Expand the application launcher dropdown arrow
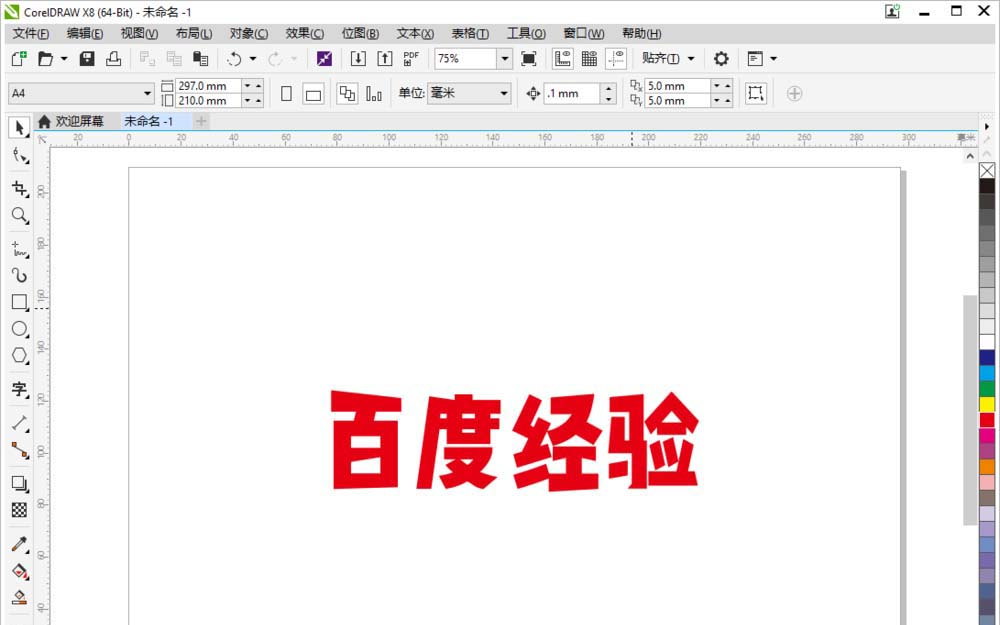This screenshot has height=625, width=1000. [x=774, y=59]
